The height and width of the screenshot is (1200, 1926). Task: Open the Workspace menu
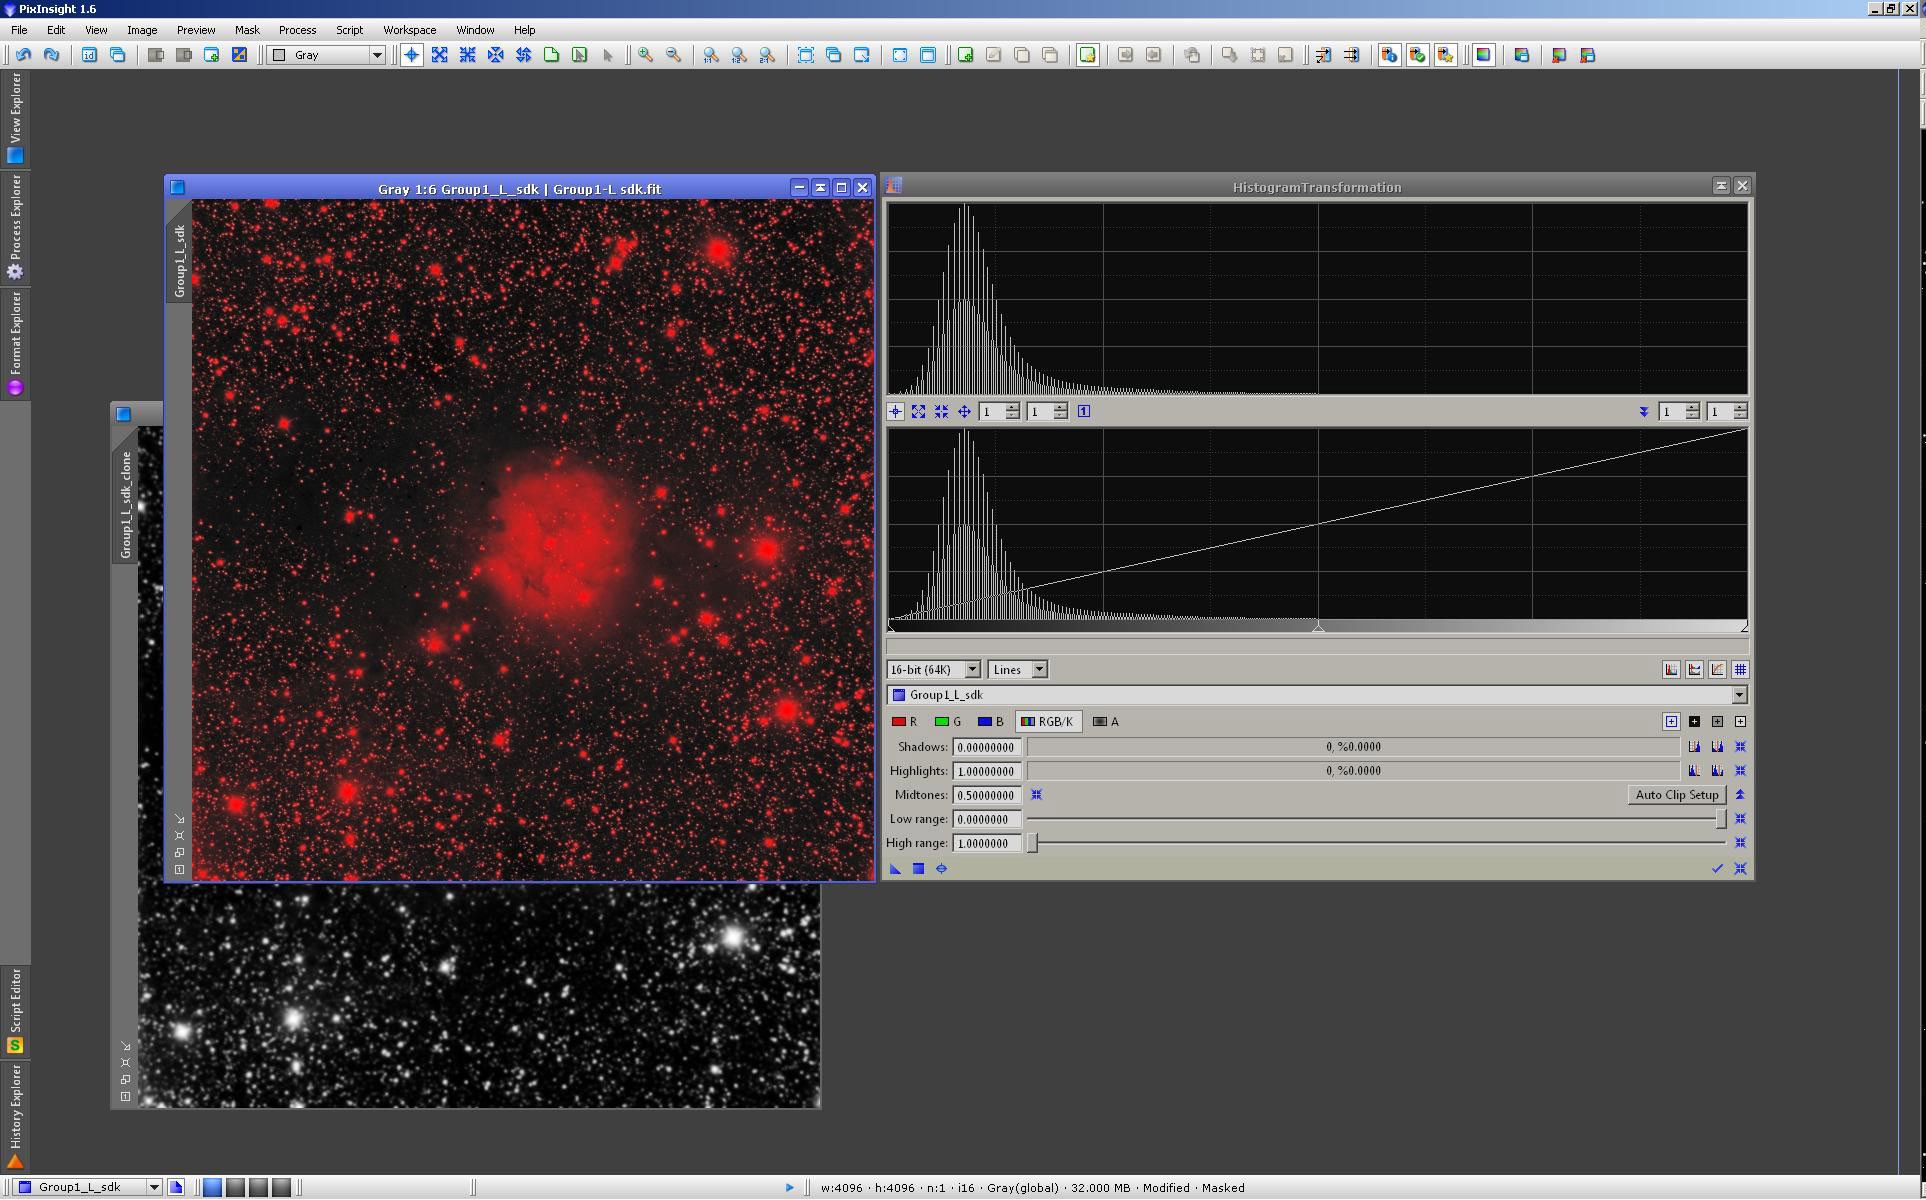[410, 30]
